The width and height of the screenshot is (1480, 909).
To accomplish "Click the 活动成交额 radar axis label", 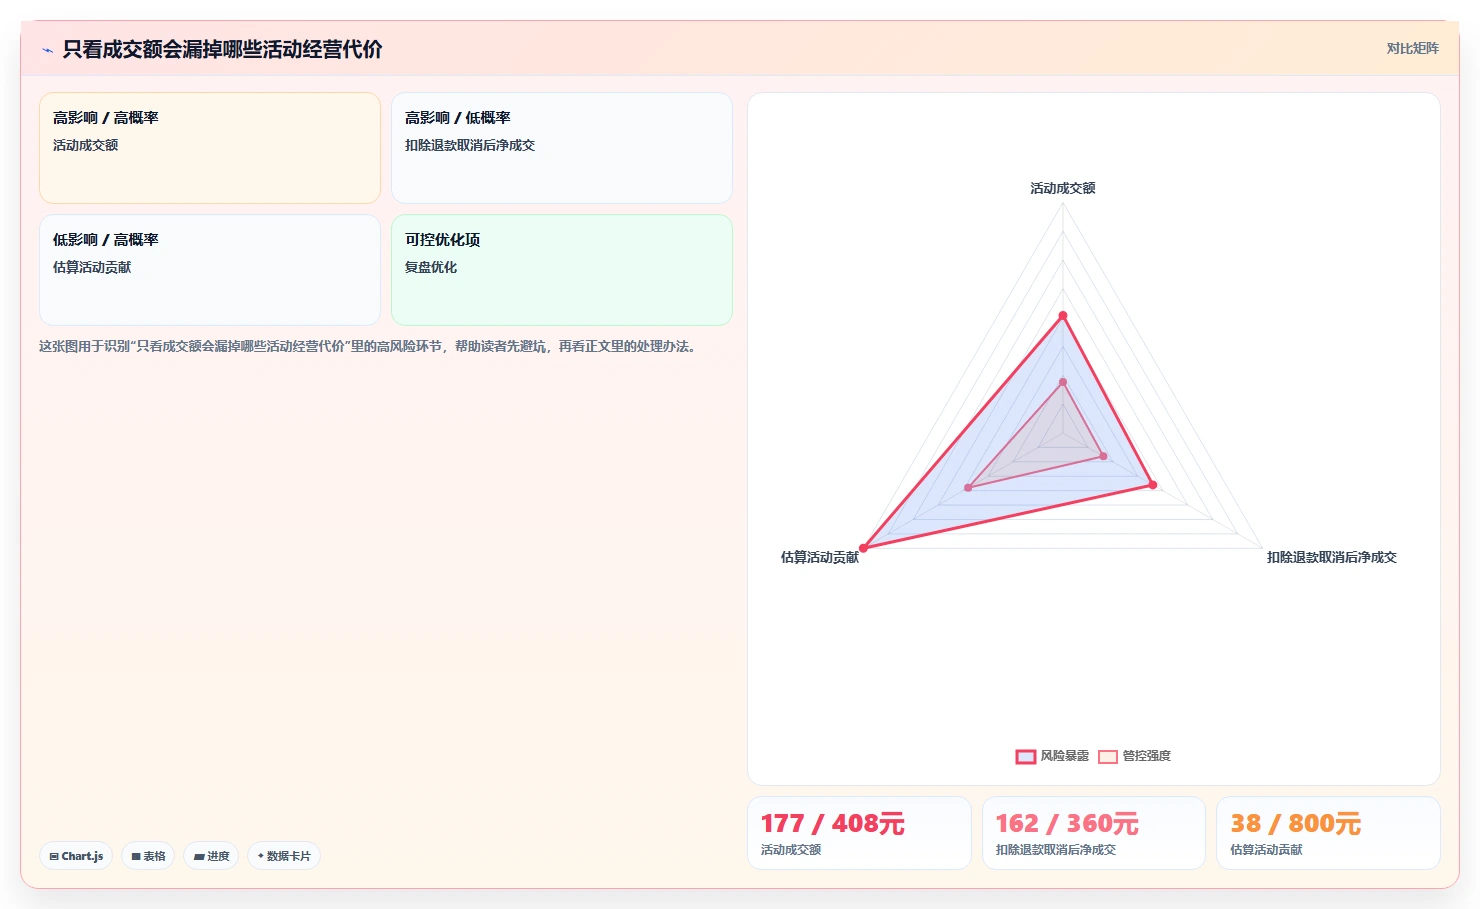I will [1063, 188].
